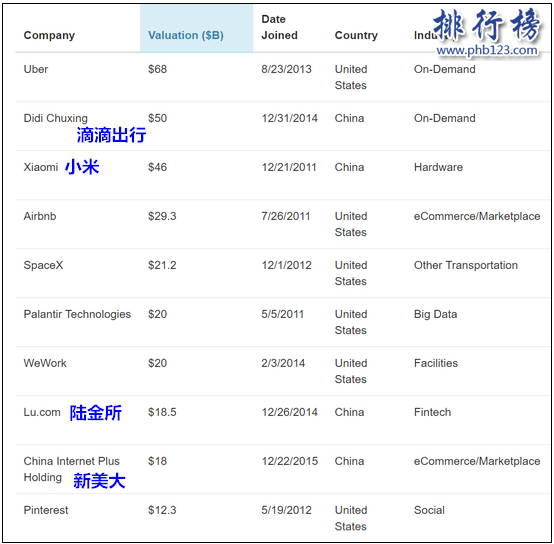
Task: Click Didi Chuxing's On-Demand industry cell
Action: pos(444,118)
